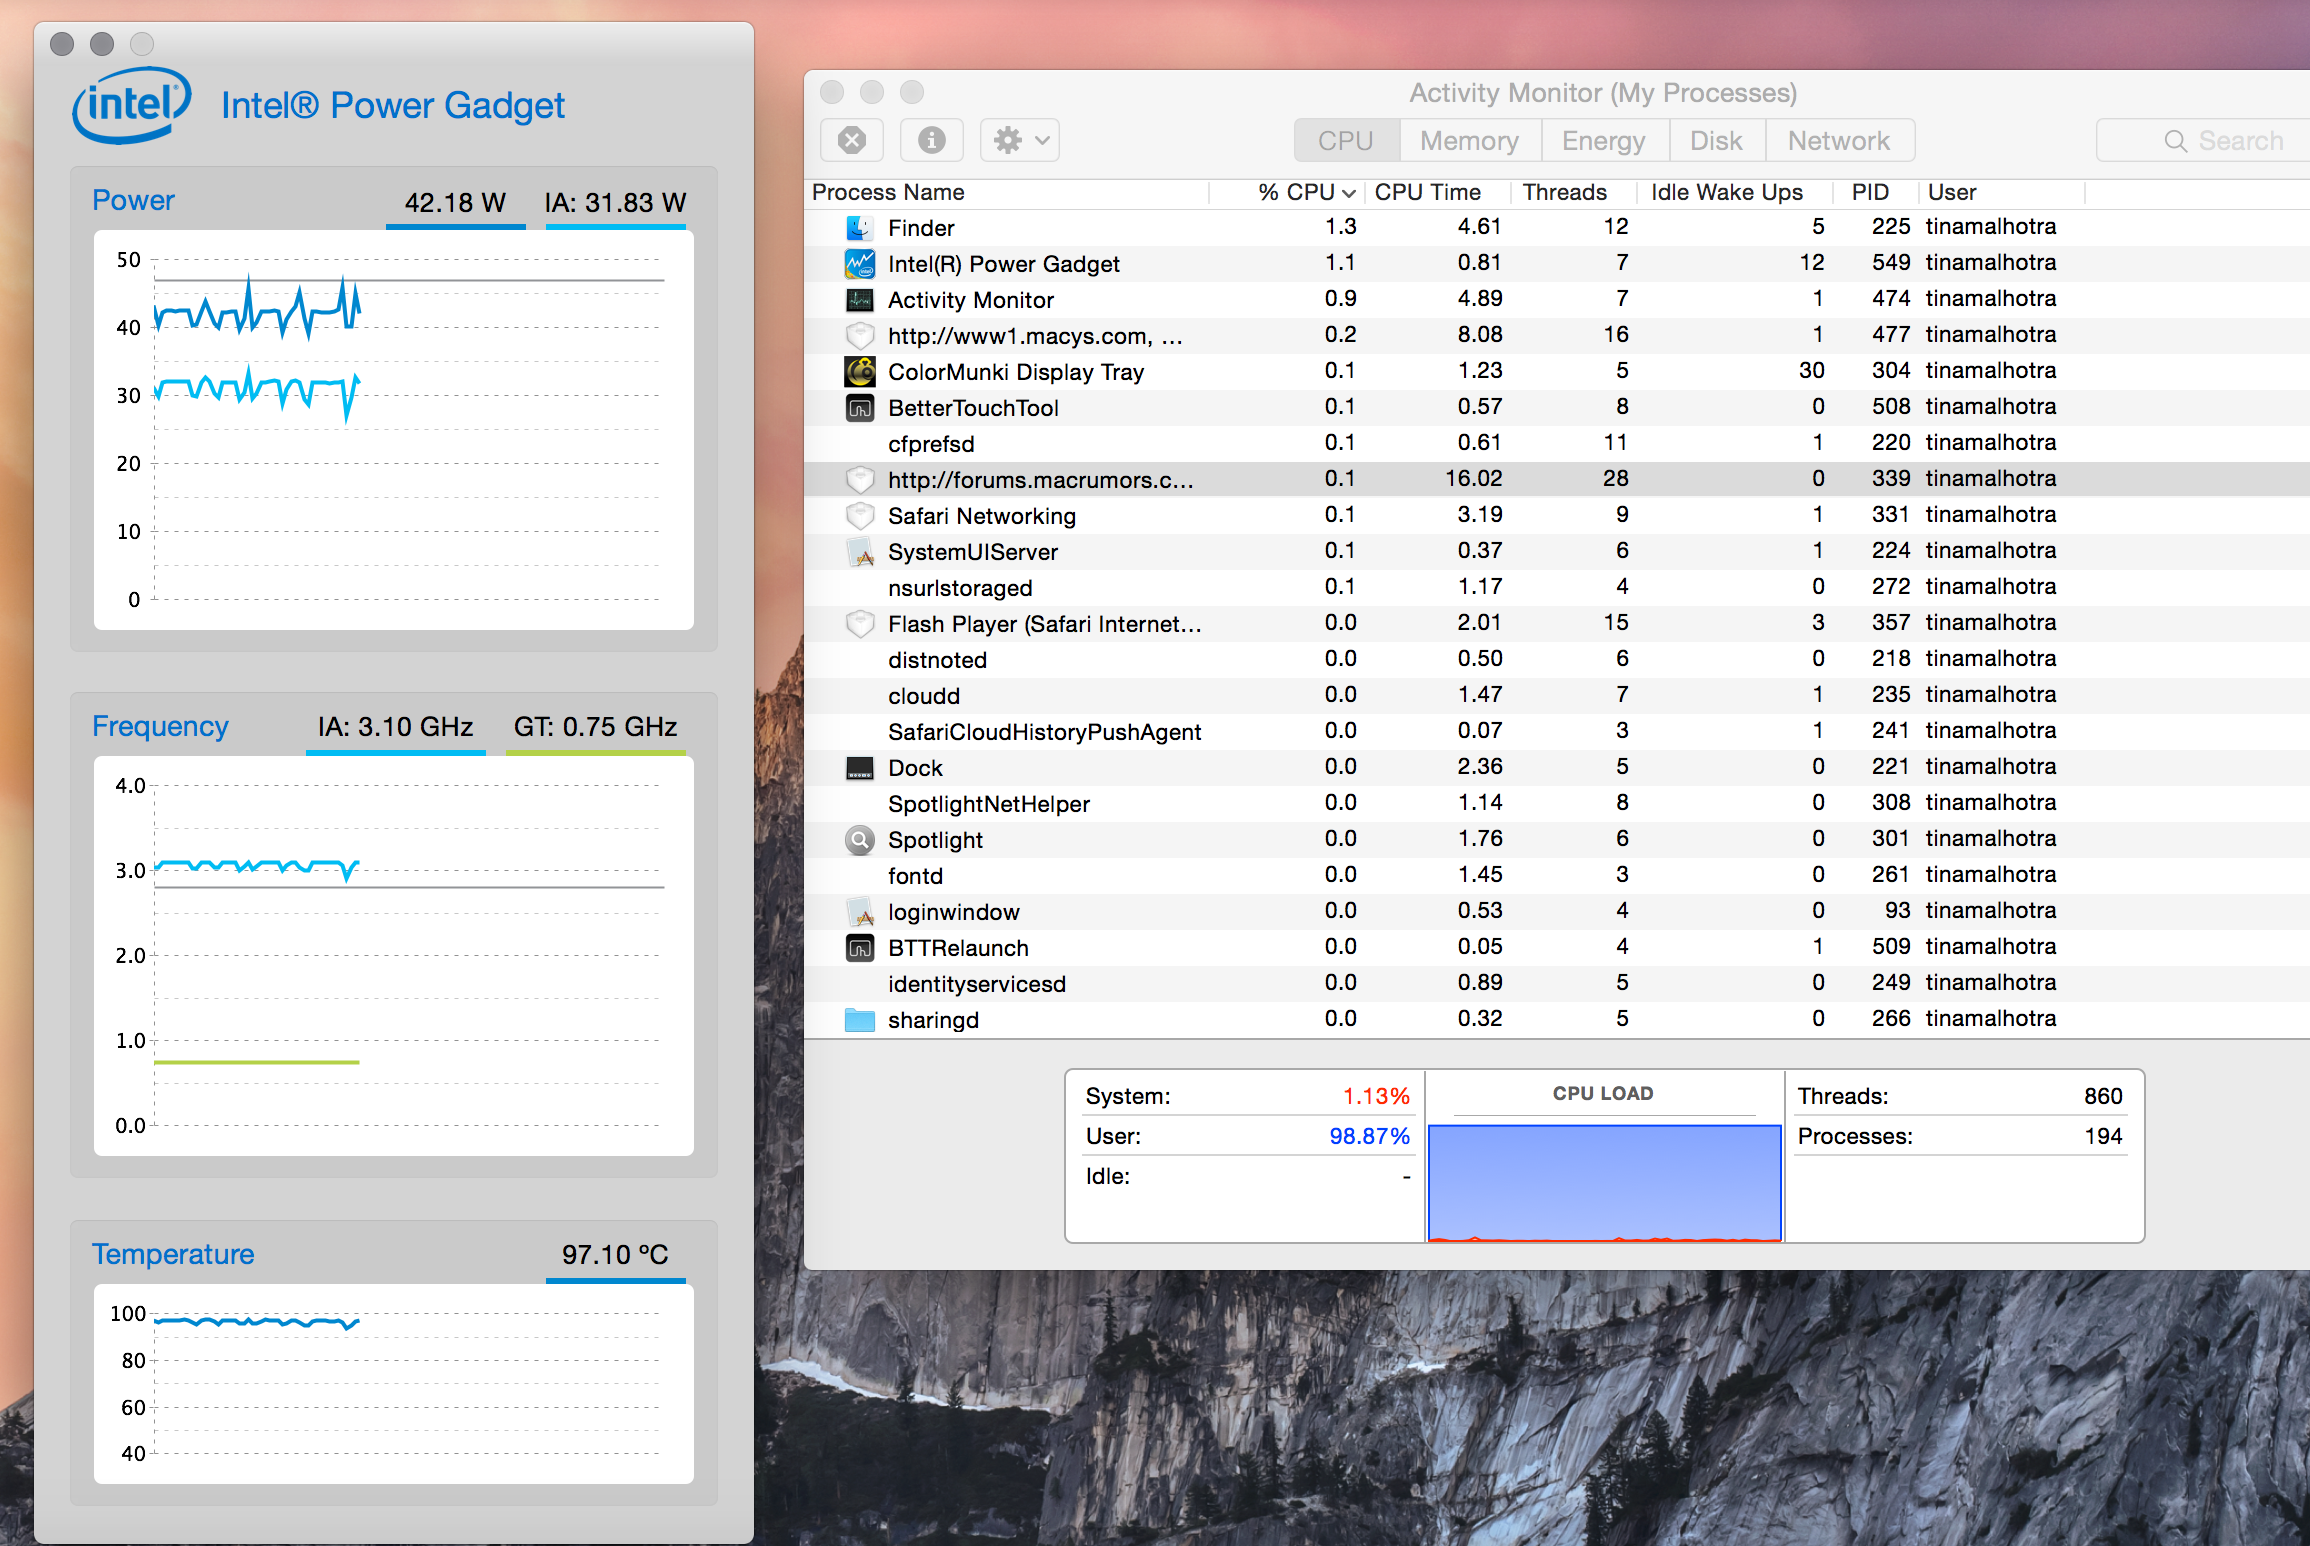
Task: Select the cloudd process name
Action: [924, 696]
